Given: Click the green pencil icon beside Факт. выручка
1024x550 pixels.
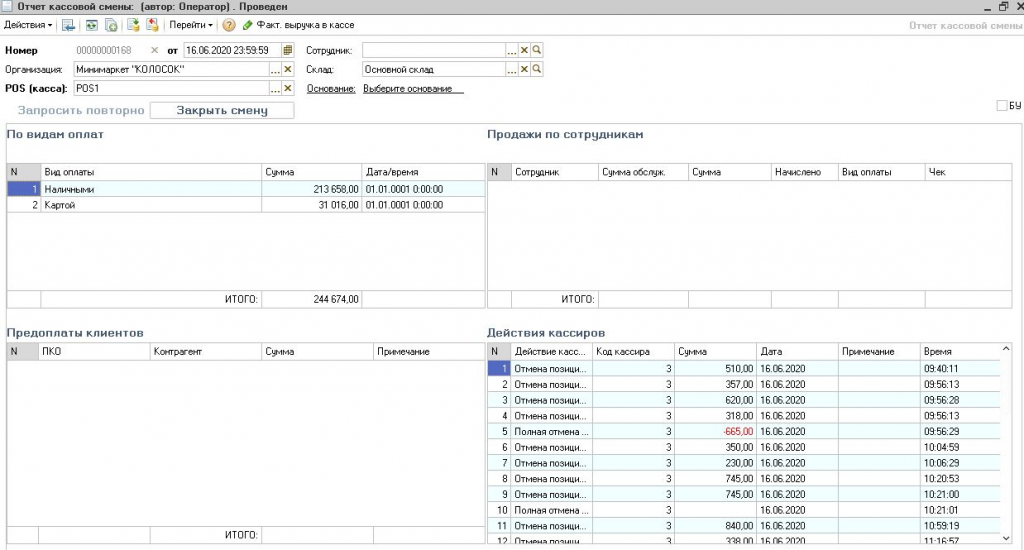Looking at the screenshot, I should [x=248, y=25].
